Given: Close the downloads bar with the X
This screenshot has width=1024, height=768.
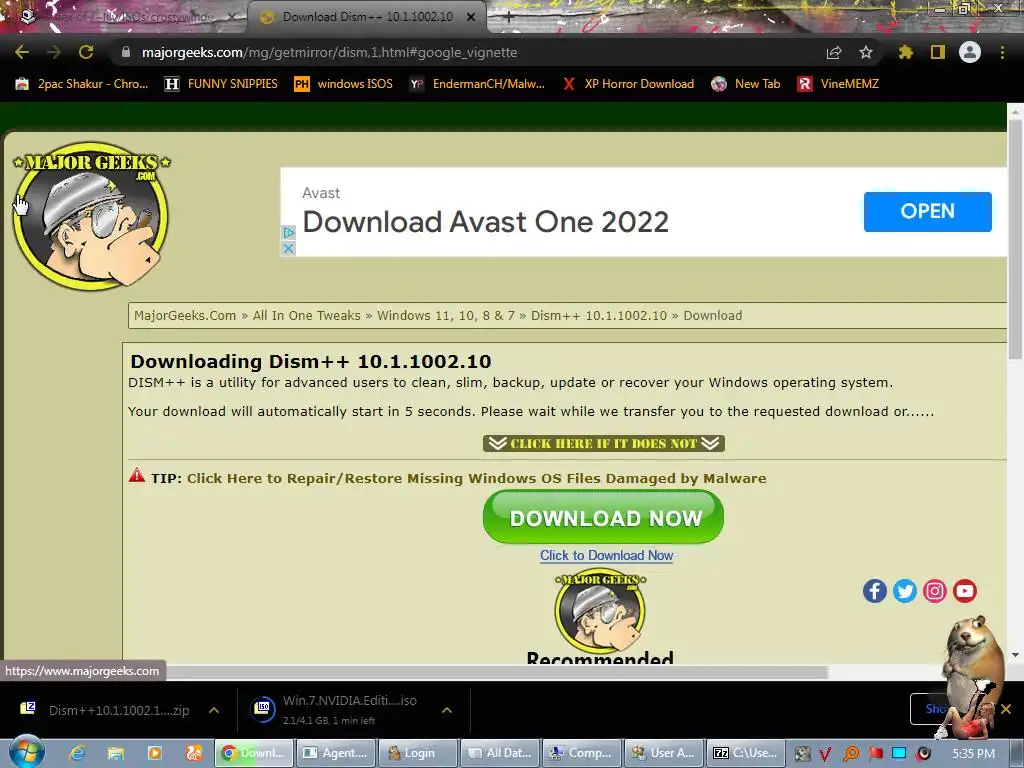Looking at the screenshot, I should point(1006,709).
